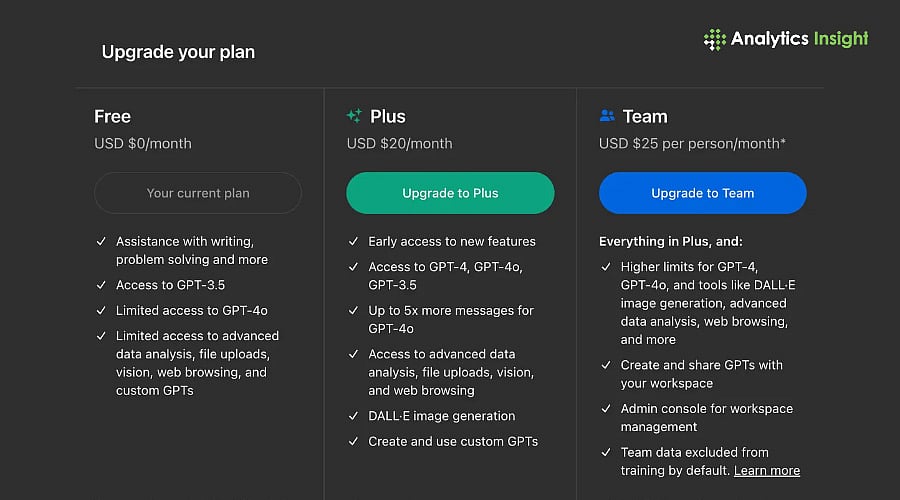Open the Learn more link
This screenshot has width=900, height=500.
coord(767,471)
